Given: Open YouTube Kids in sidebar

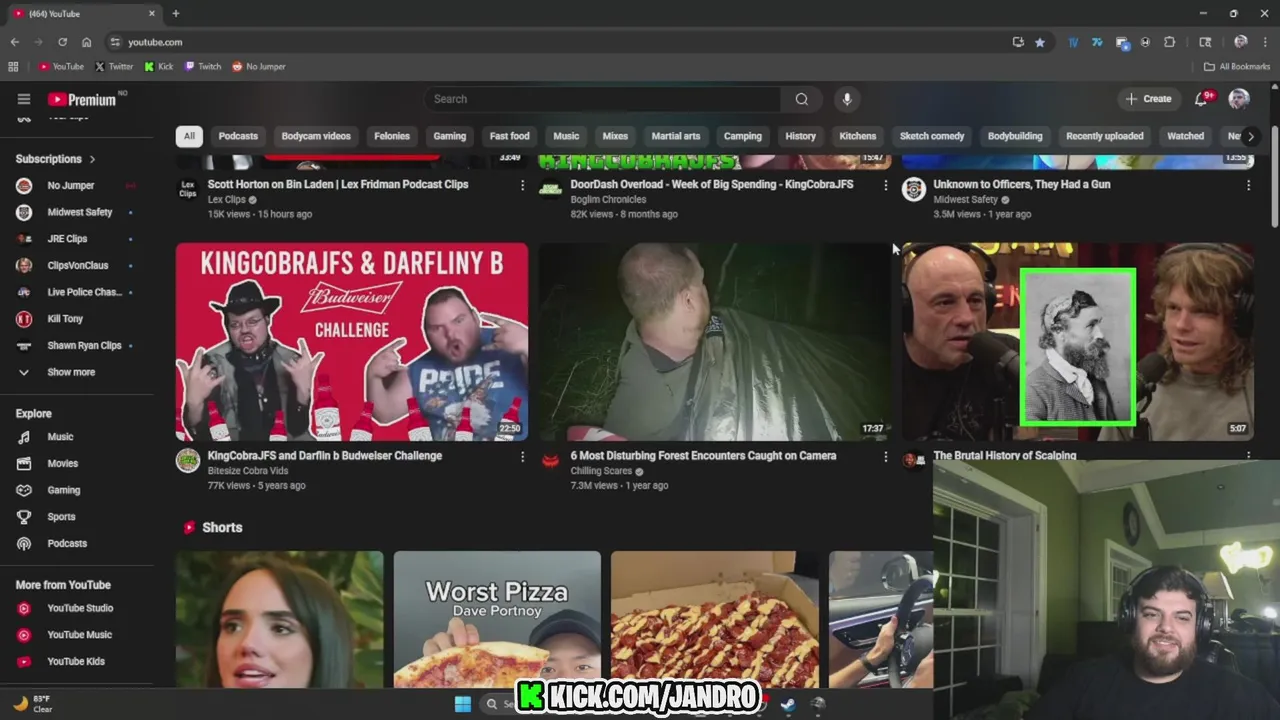Looking at the screenshot, I should (x=77, y=661).
